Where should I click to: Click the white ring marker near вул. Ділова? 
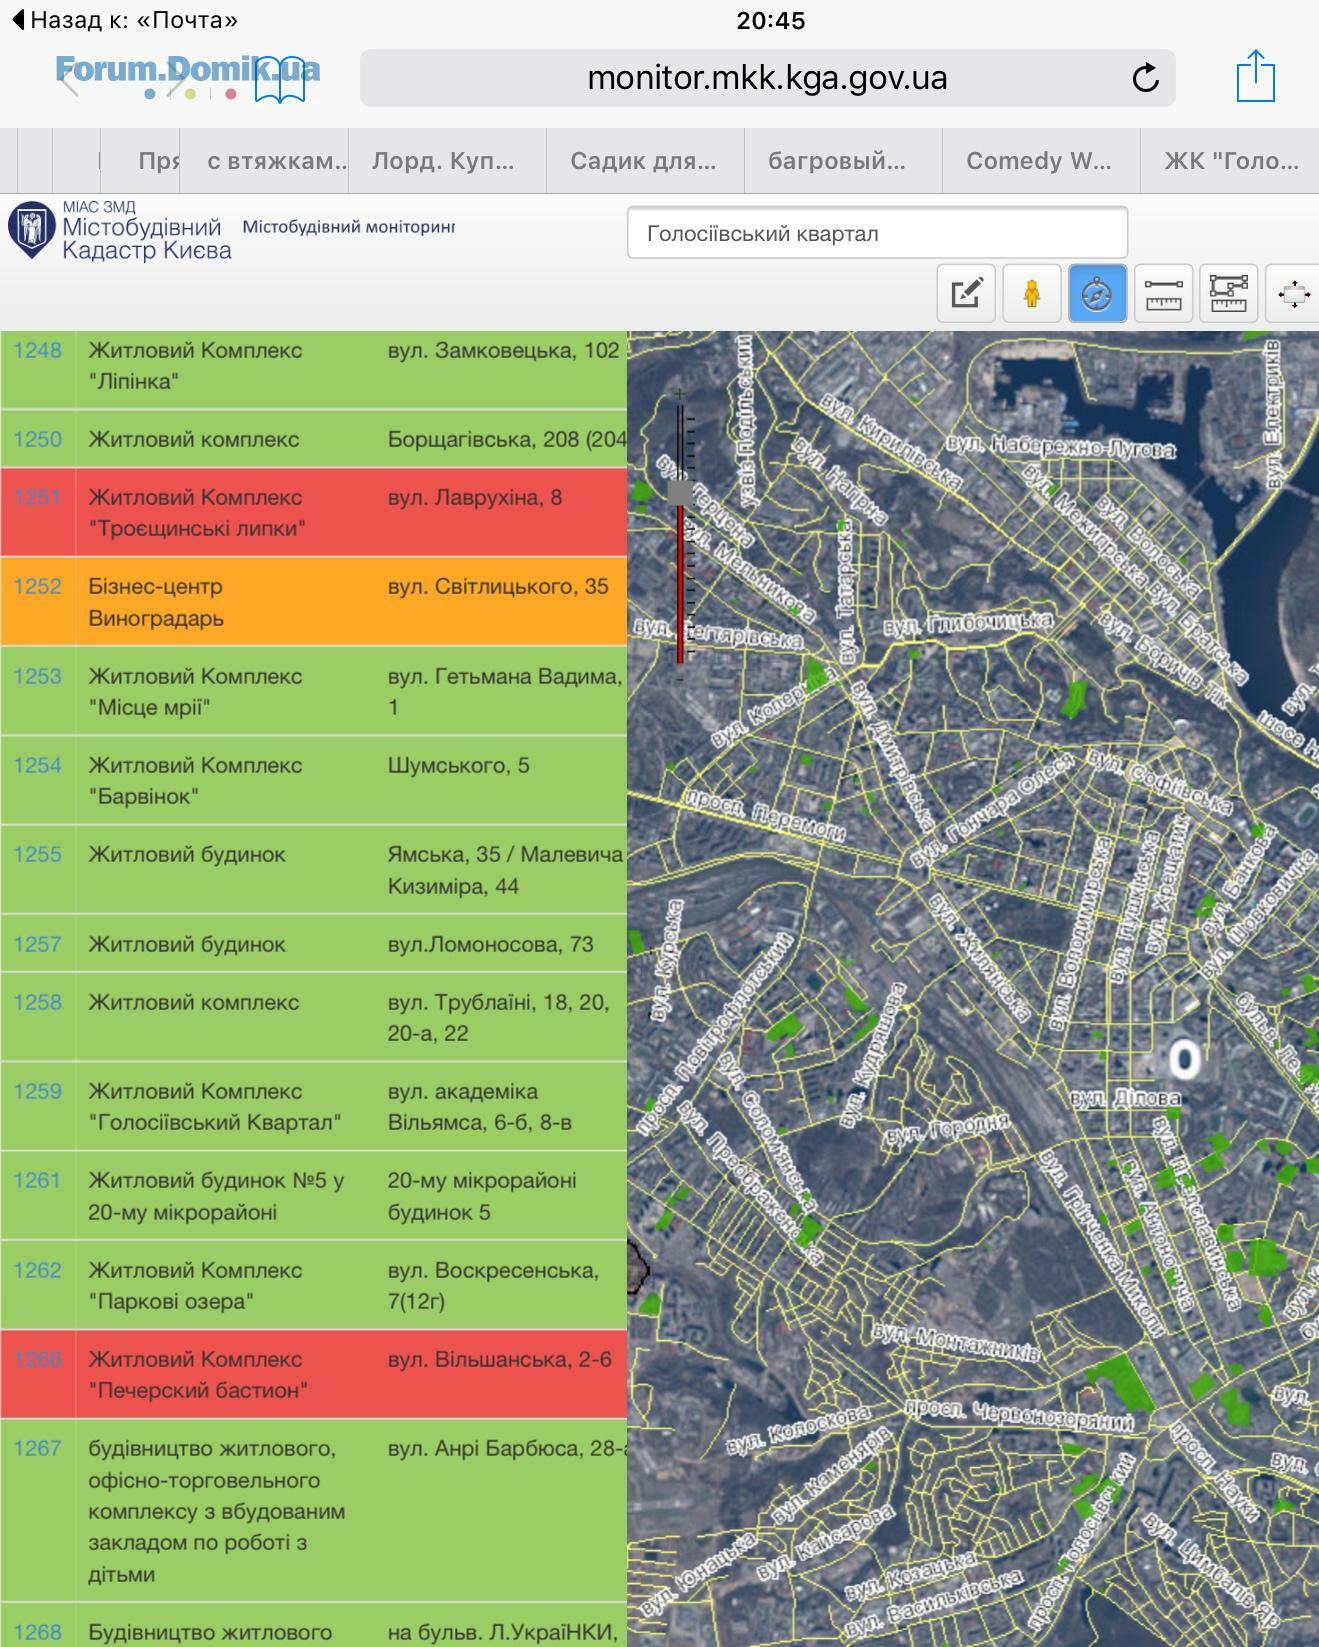[x=1185, y=1059]
